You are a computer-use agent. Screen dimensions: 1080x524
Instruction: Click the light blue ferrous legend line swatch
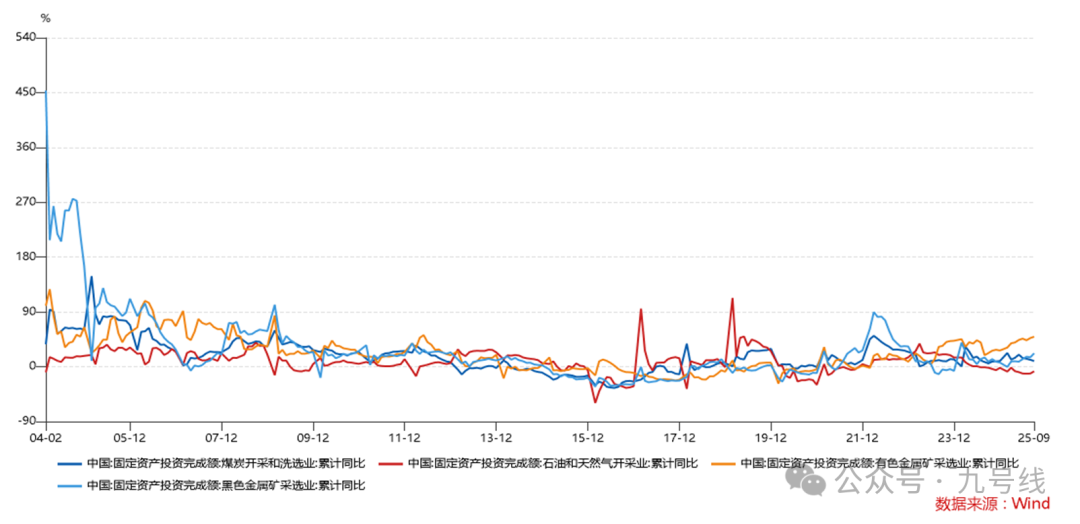pyautogui.click(x=69, y=485)
